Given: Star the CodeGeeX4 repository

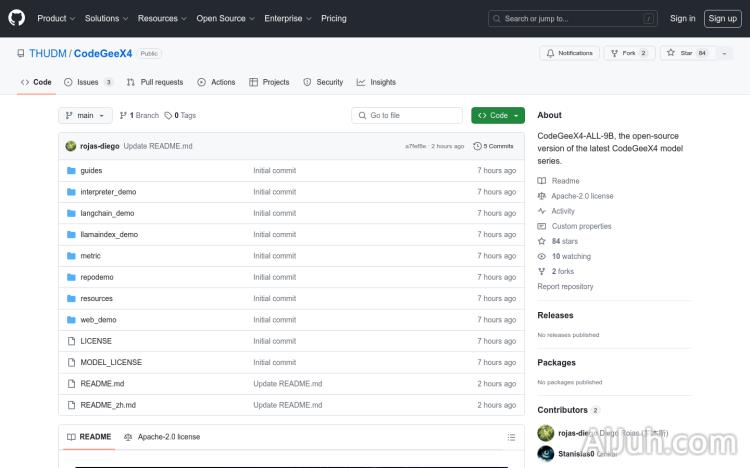Looking at the screenshot, I should pos(680,53).
